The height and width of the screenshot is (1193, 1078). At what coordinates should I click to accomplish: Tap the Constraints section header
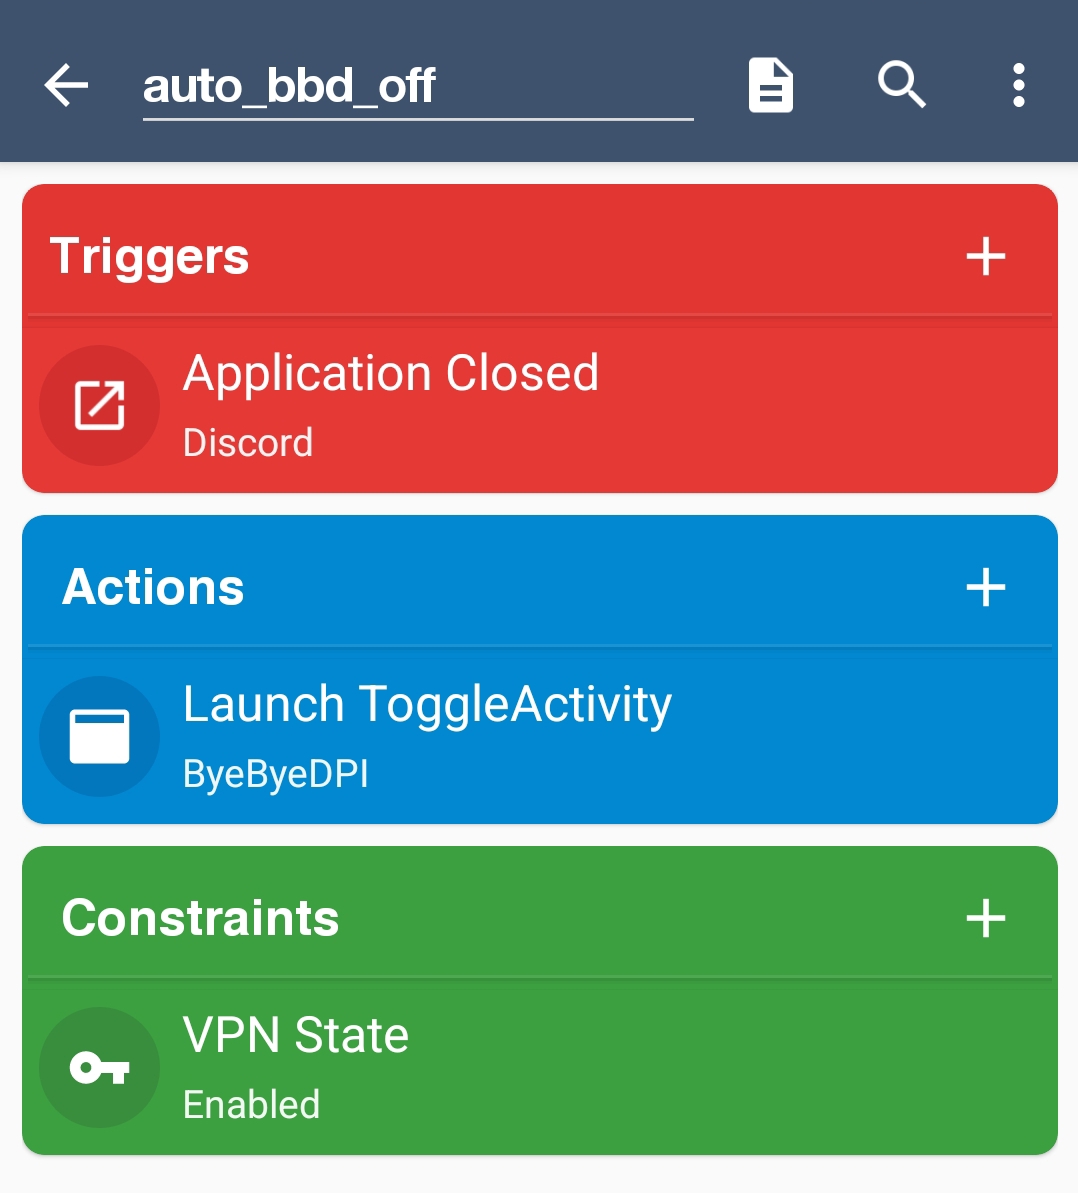(200, 918)
